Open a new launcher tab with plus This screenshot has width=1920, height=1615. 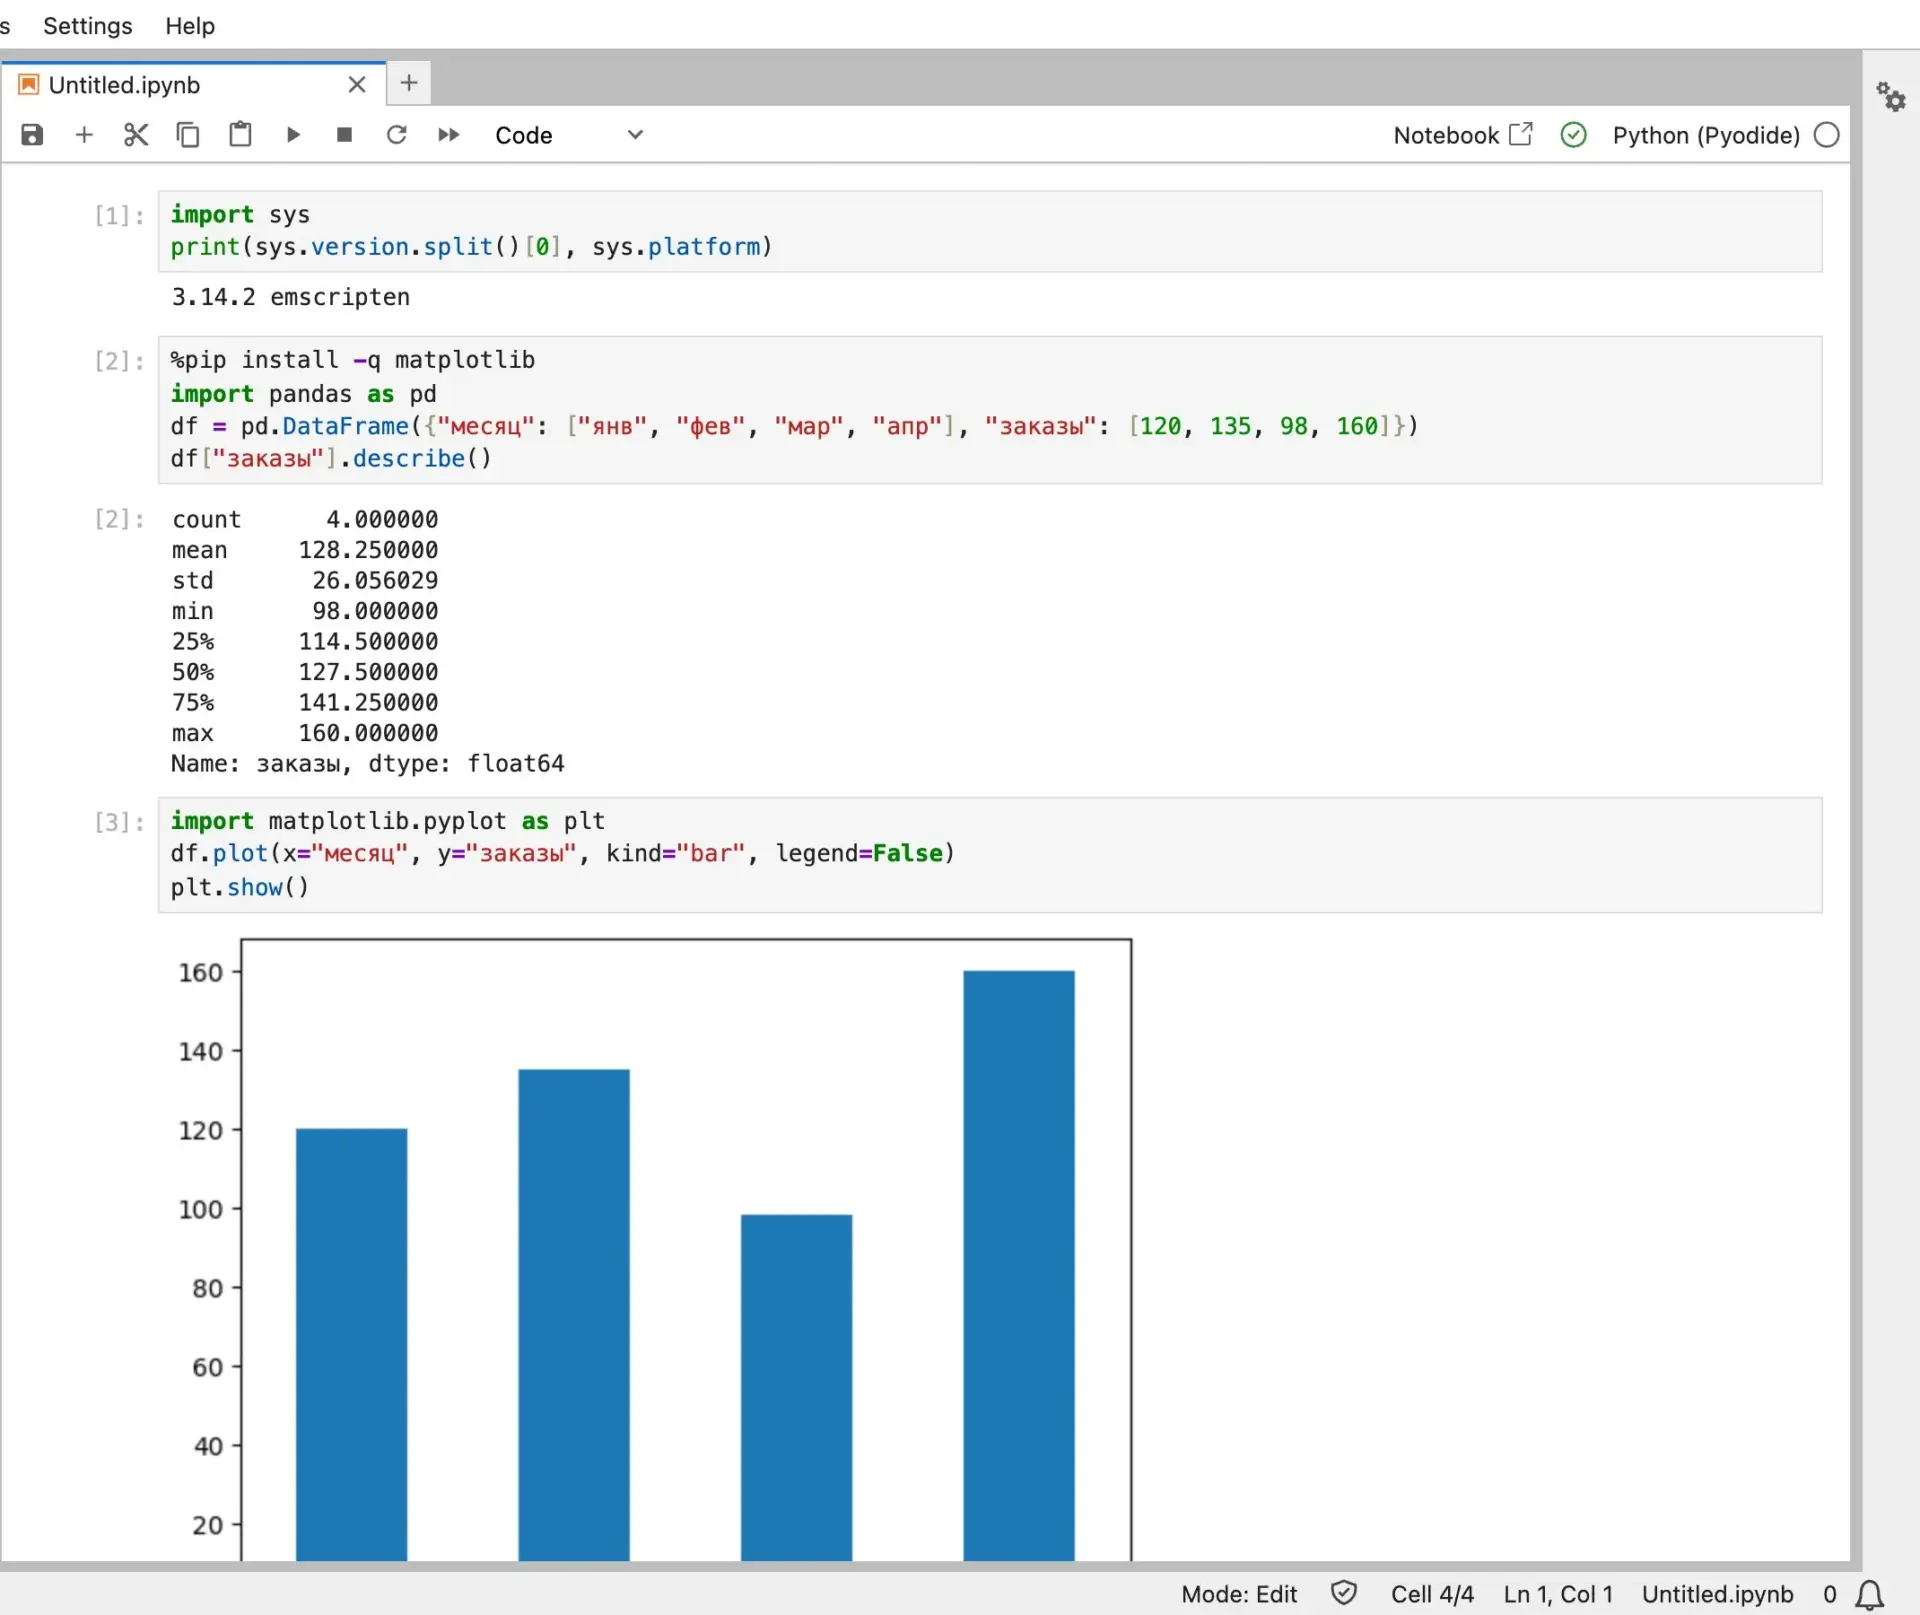point(408,83)
